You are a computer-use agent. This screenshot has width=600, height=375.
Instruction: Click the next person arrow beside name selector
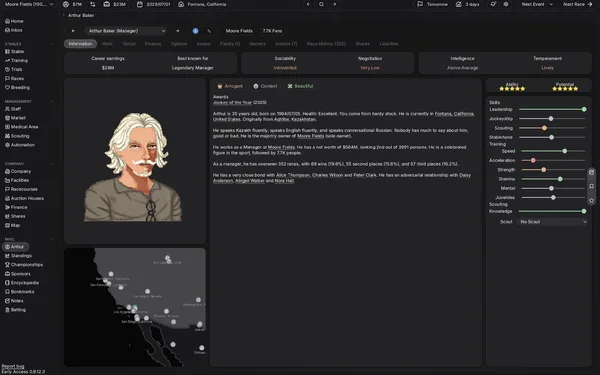(x=178, y=31)
